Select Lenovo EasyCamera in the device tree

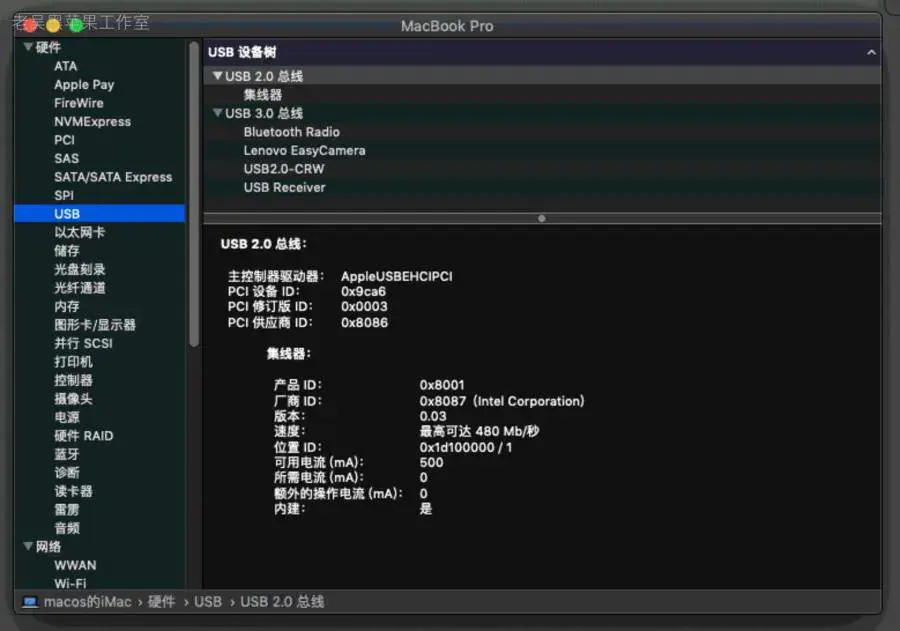304,150
